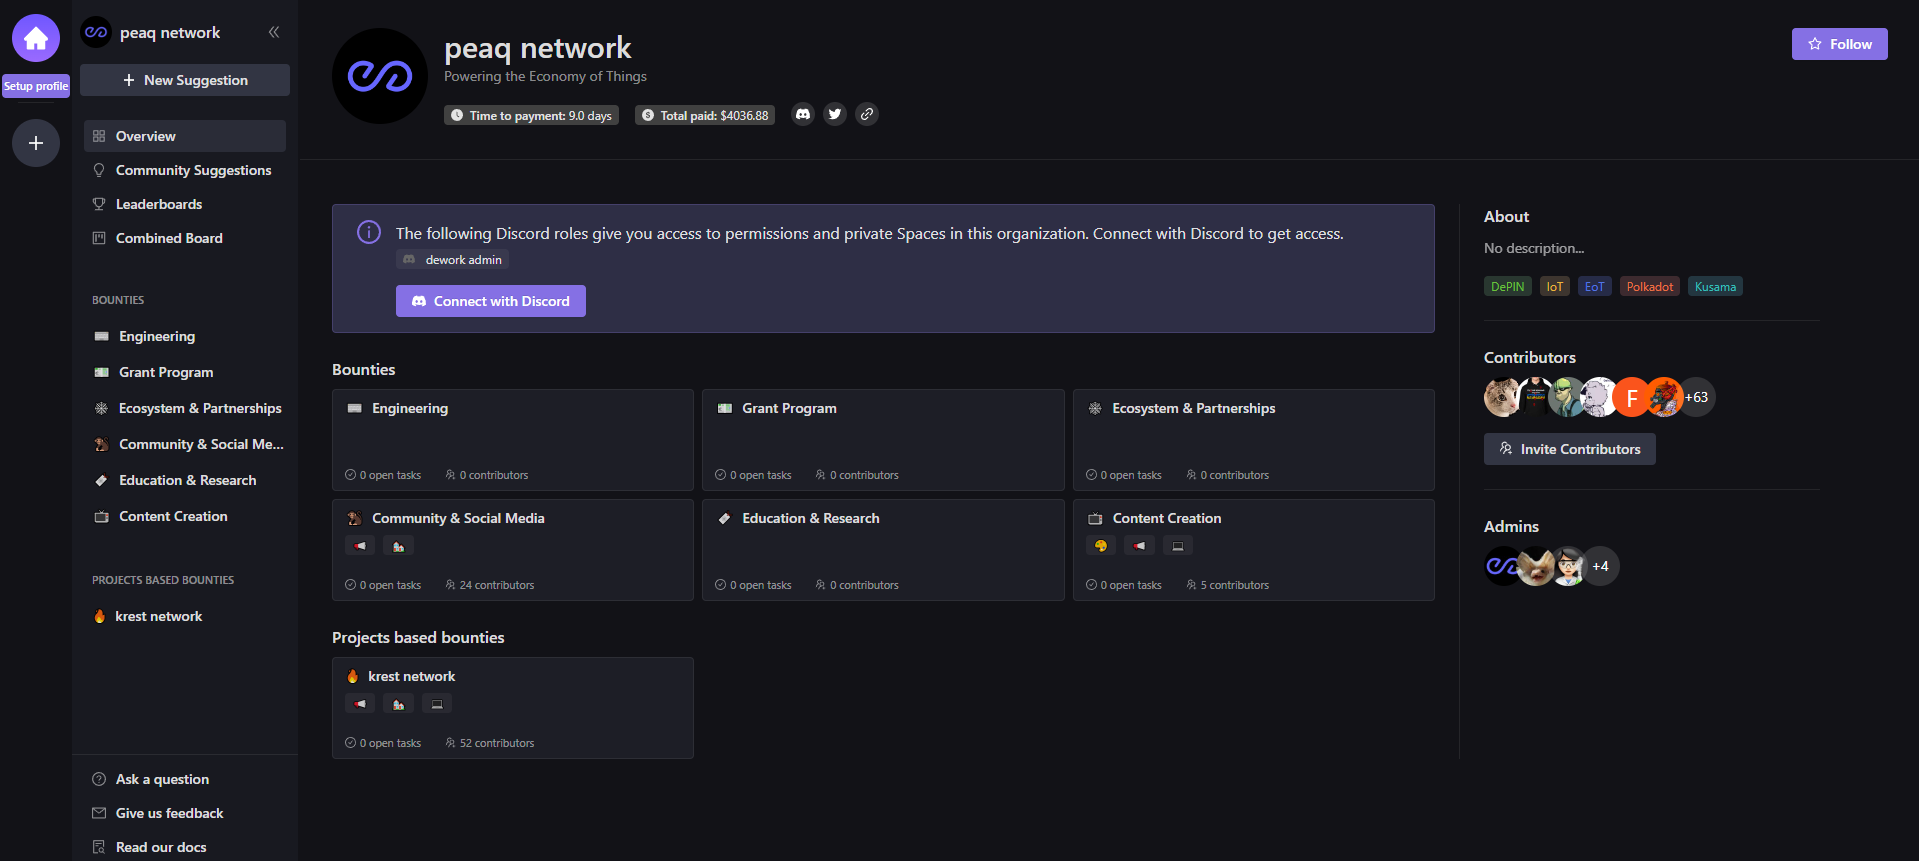Open the Content Creation bounty card
Image resolution: width=1919 pixels, height=861 pixels.
point(1253,550)
